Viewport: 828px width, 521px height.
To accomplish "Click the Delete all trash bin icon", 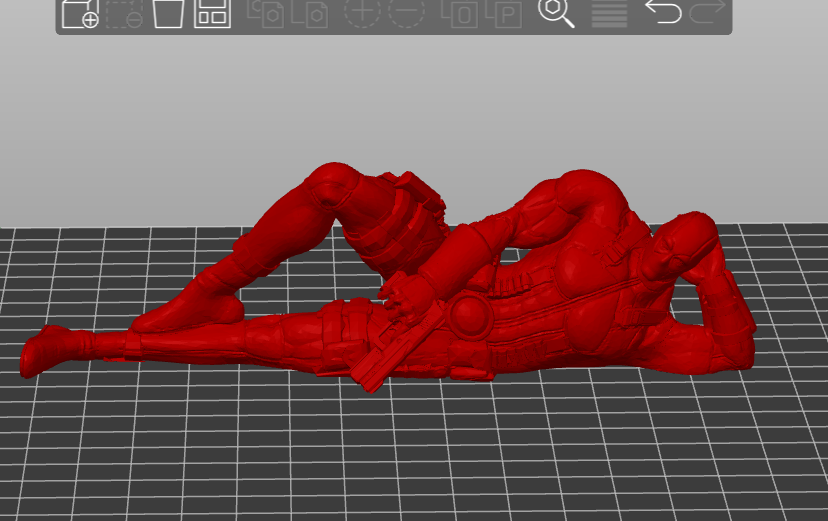I will tap(168, 13).
